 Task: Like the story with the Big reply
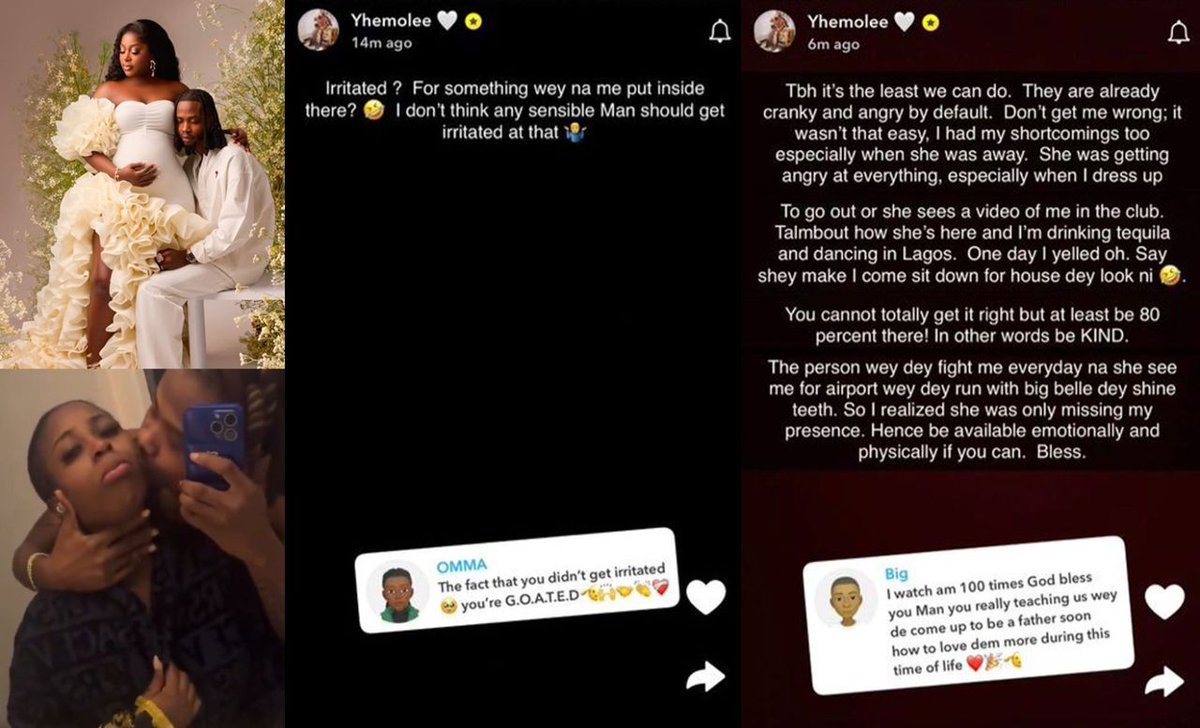1164,601
